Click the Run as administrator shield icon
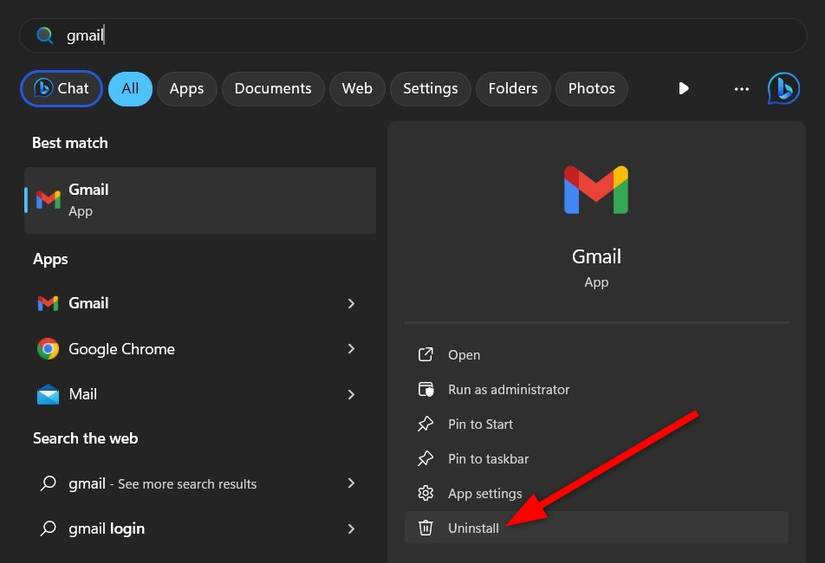Image resolution: width=825 pixels, height=563 pixels. click(x=426, y=389)
